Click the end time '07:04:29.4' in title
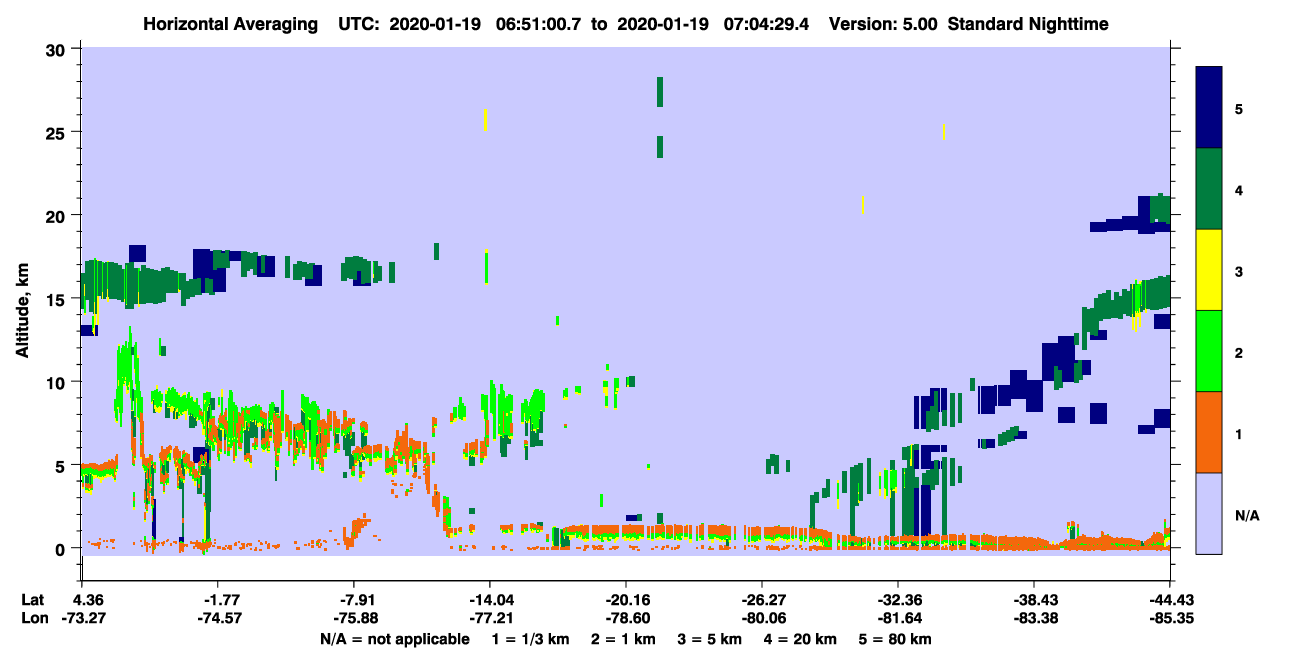 tap(767, 24)
